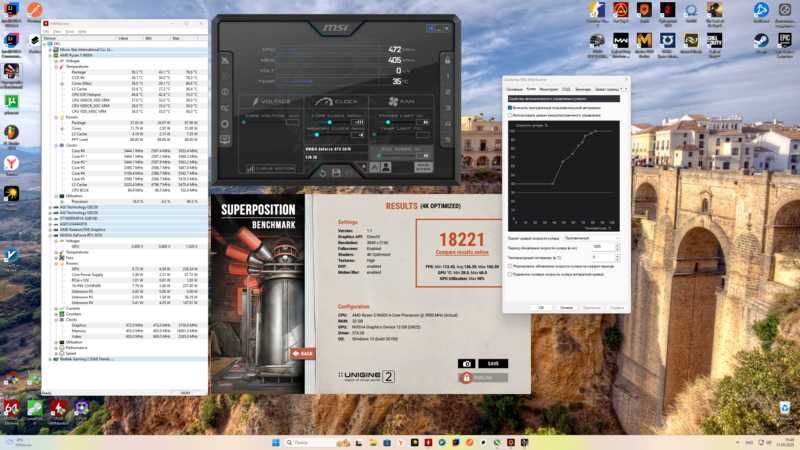Open HWMonitor Help menu

[x=82, y=32]
